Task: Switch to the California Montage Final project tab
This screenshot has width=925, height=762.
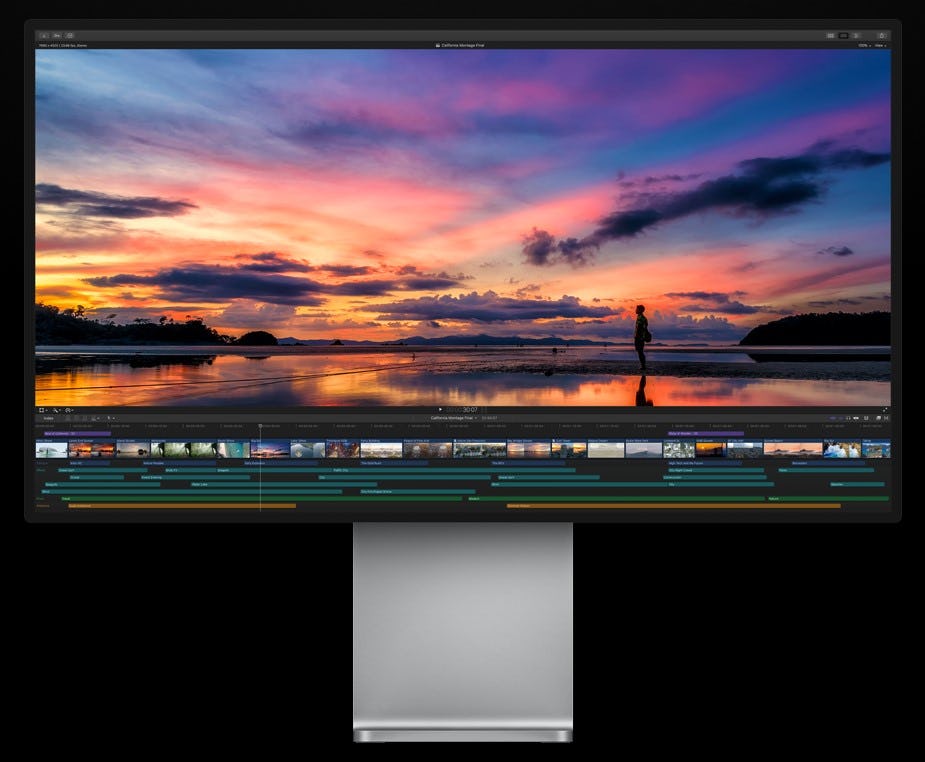Action: click(450, 419)
